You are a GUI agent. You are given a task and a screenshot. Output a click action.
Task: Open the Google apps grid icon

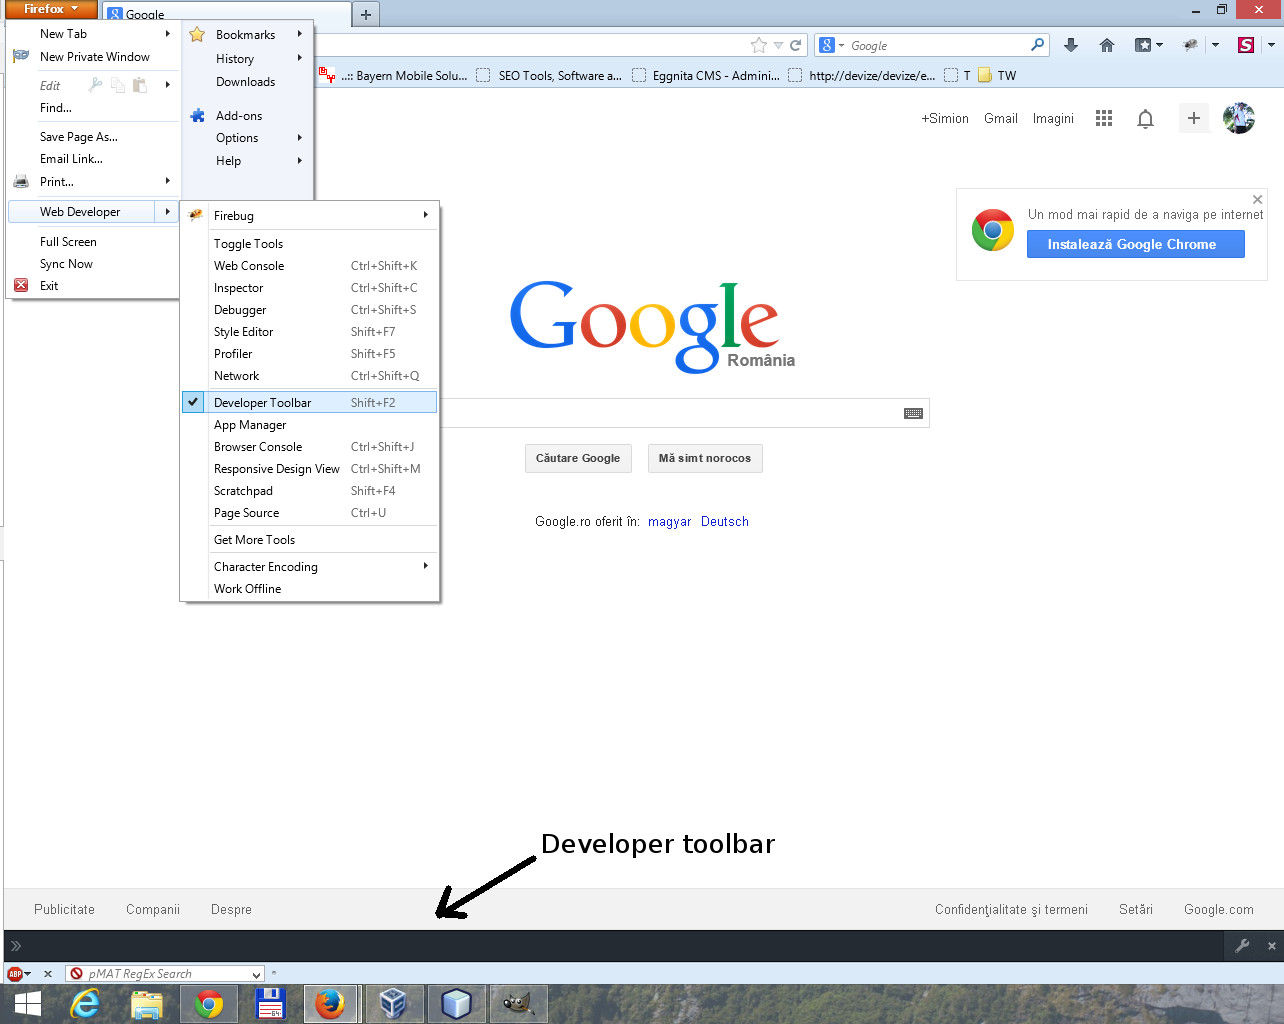tap(1104, 118)
